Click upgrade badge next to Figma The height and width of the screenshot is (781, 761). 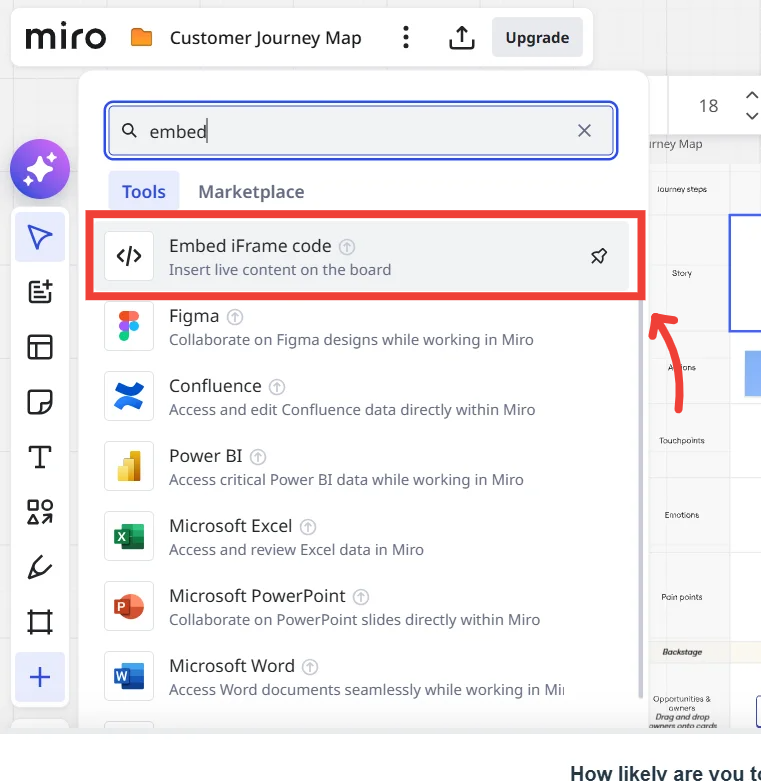(x=235, y=317)
